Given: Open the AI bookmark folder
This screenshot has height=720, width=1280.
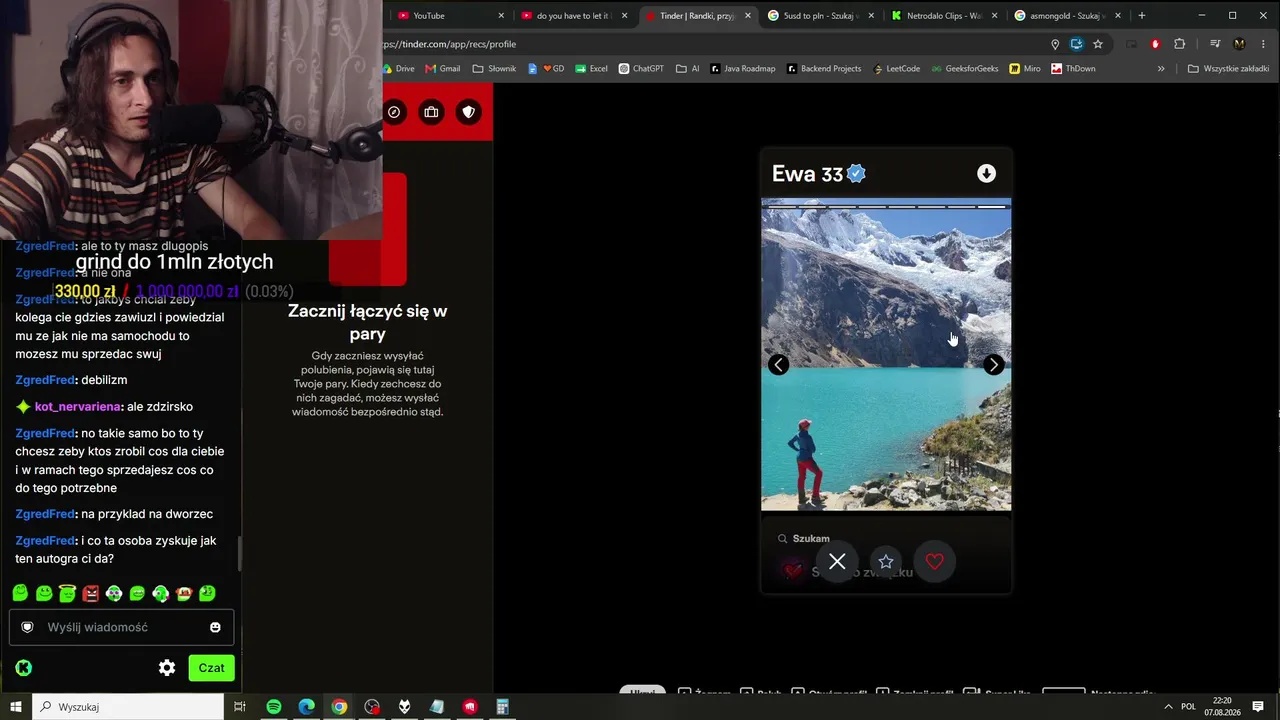Looking at the screenshot, I should 688,69.
